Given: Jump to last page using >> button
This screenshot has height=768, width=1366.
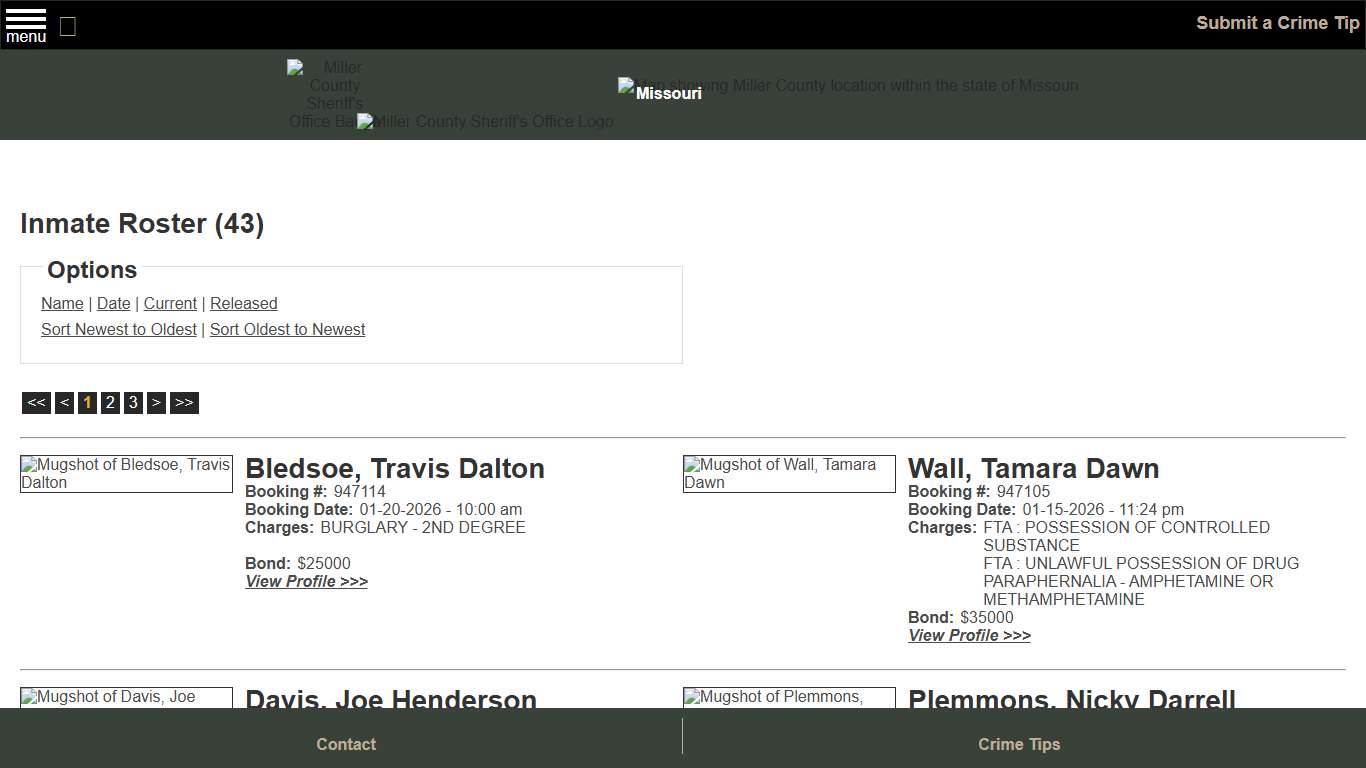Looking at the screenshot, I should click(x=184, y=402).
